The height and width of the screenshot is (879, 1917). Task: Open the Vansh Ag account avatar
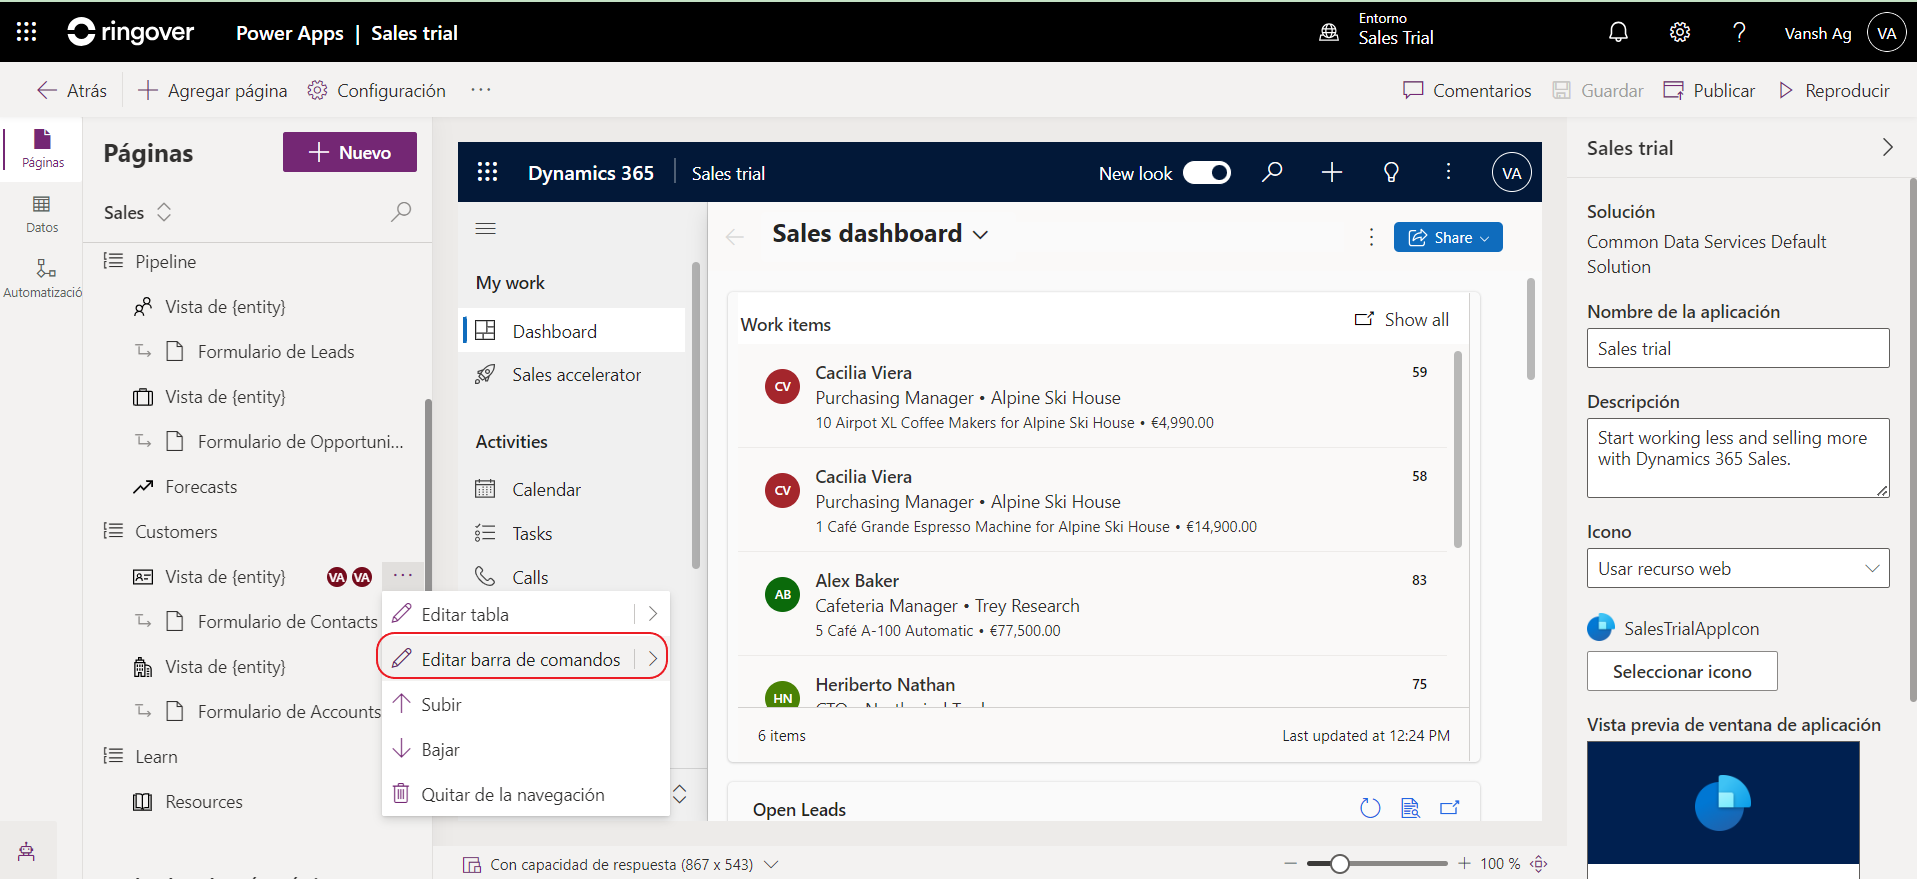click(1886, 33)
